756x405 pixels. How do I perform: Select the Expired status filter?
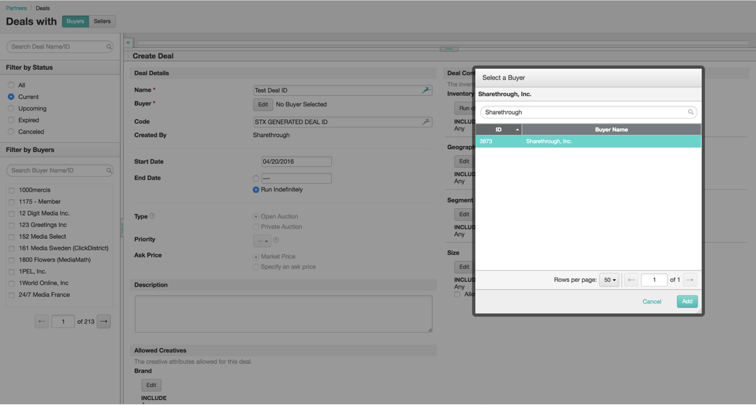11,120
